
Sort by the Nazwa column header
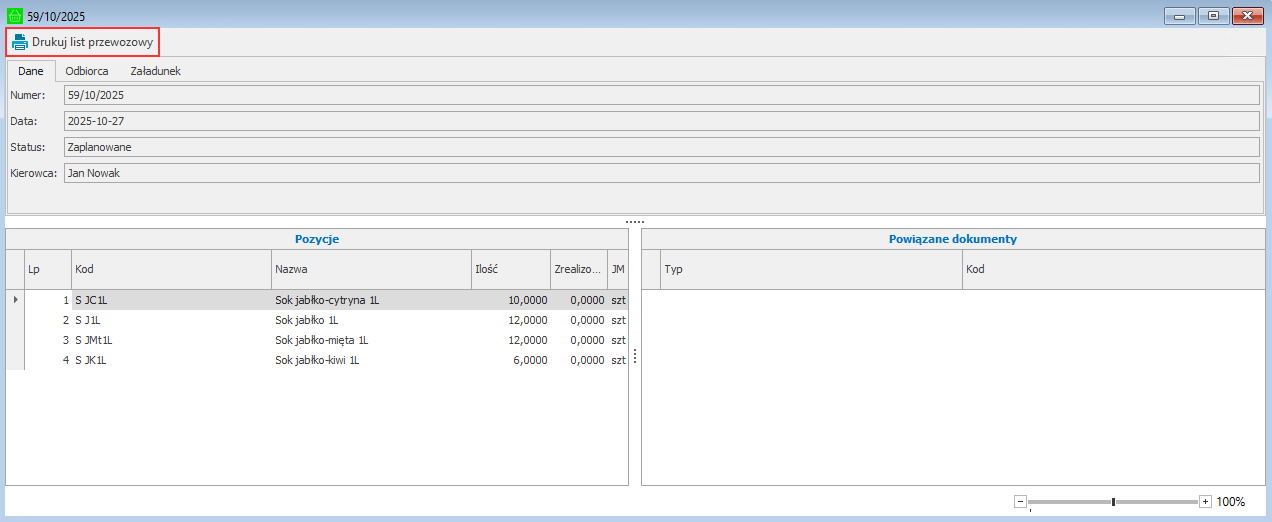coord(370,270)
